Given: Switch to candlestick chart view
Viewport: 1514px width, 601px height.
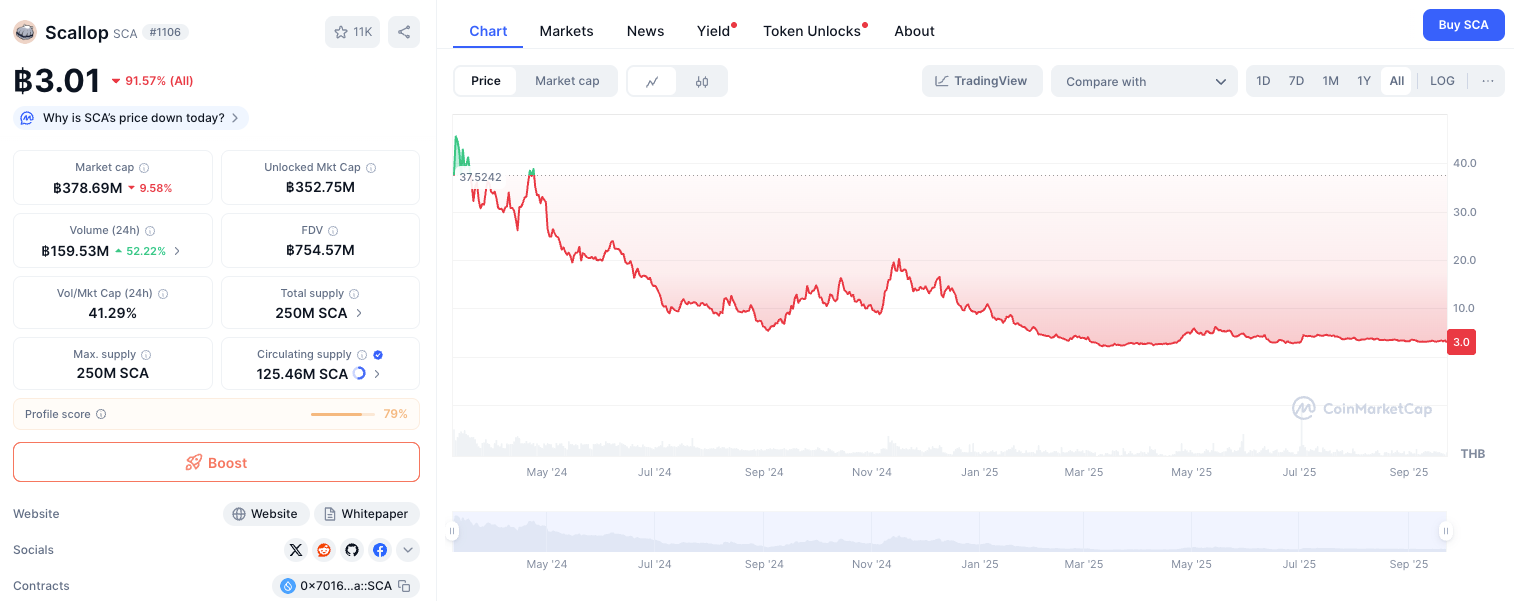Looking at the screenshot, I should [x=702, y=81].
